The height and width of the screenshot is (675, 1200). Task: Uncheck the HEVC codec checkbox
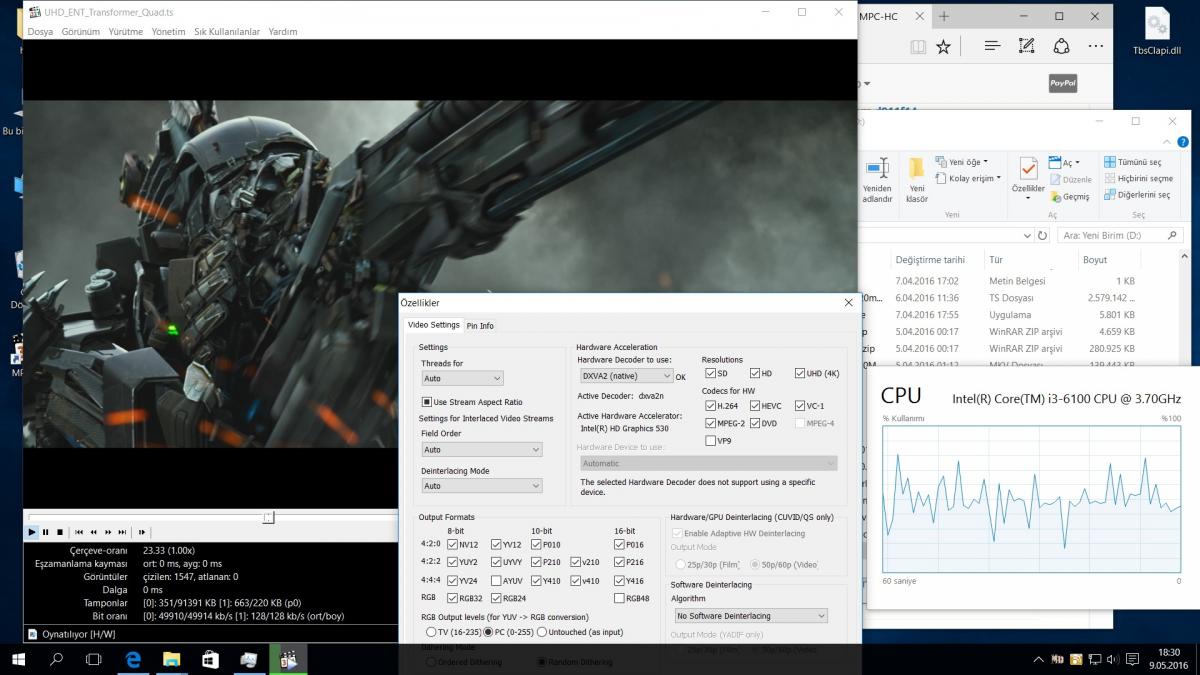755,406
